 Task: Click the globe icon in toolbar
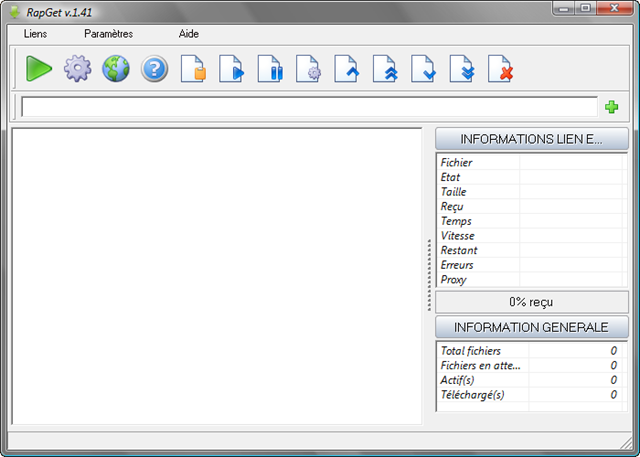pyautogui.click(x=116, y=69)
